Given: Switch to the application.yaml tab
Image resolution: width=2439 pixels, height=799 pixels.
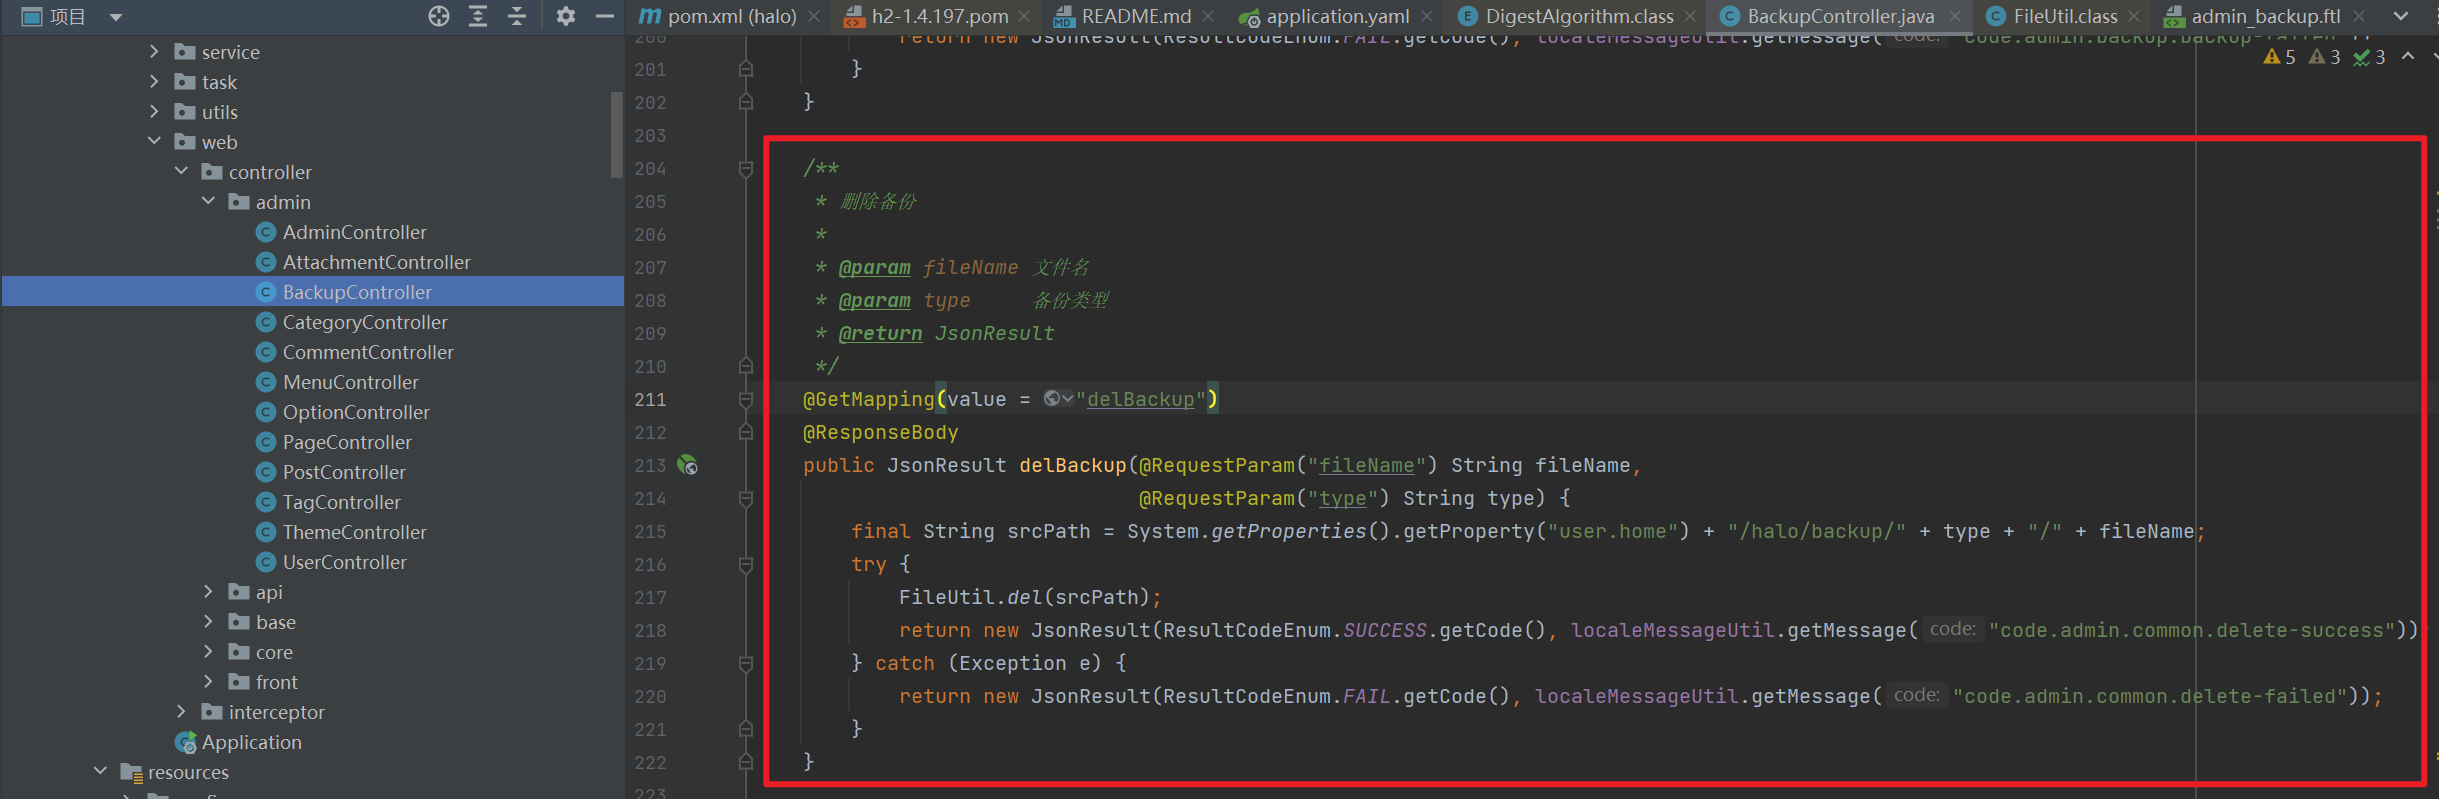Looking at the screenshot, I should (1337, 16).
